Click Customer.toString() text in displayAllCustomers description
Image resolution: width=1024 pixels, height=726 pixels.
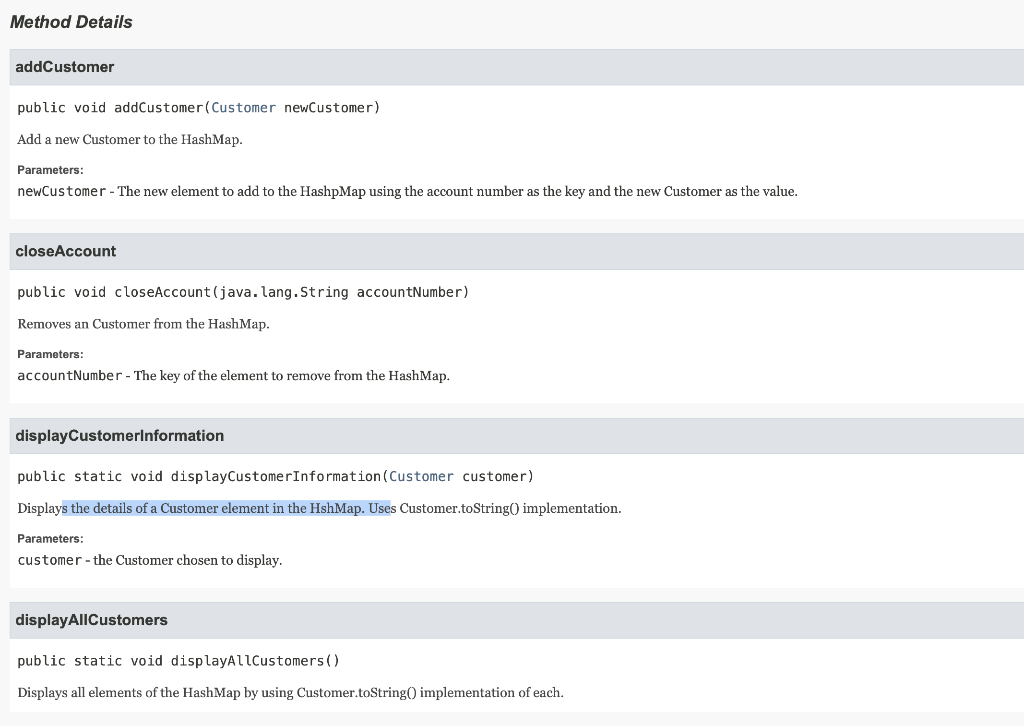(355, 692)
